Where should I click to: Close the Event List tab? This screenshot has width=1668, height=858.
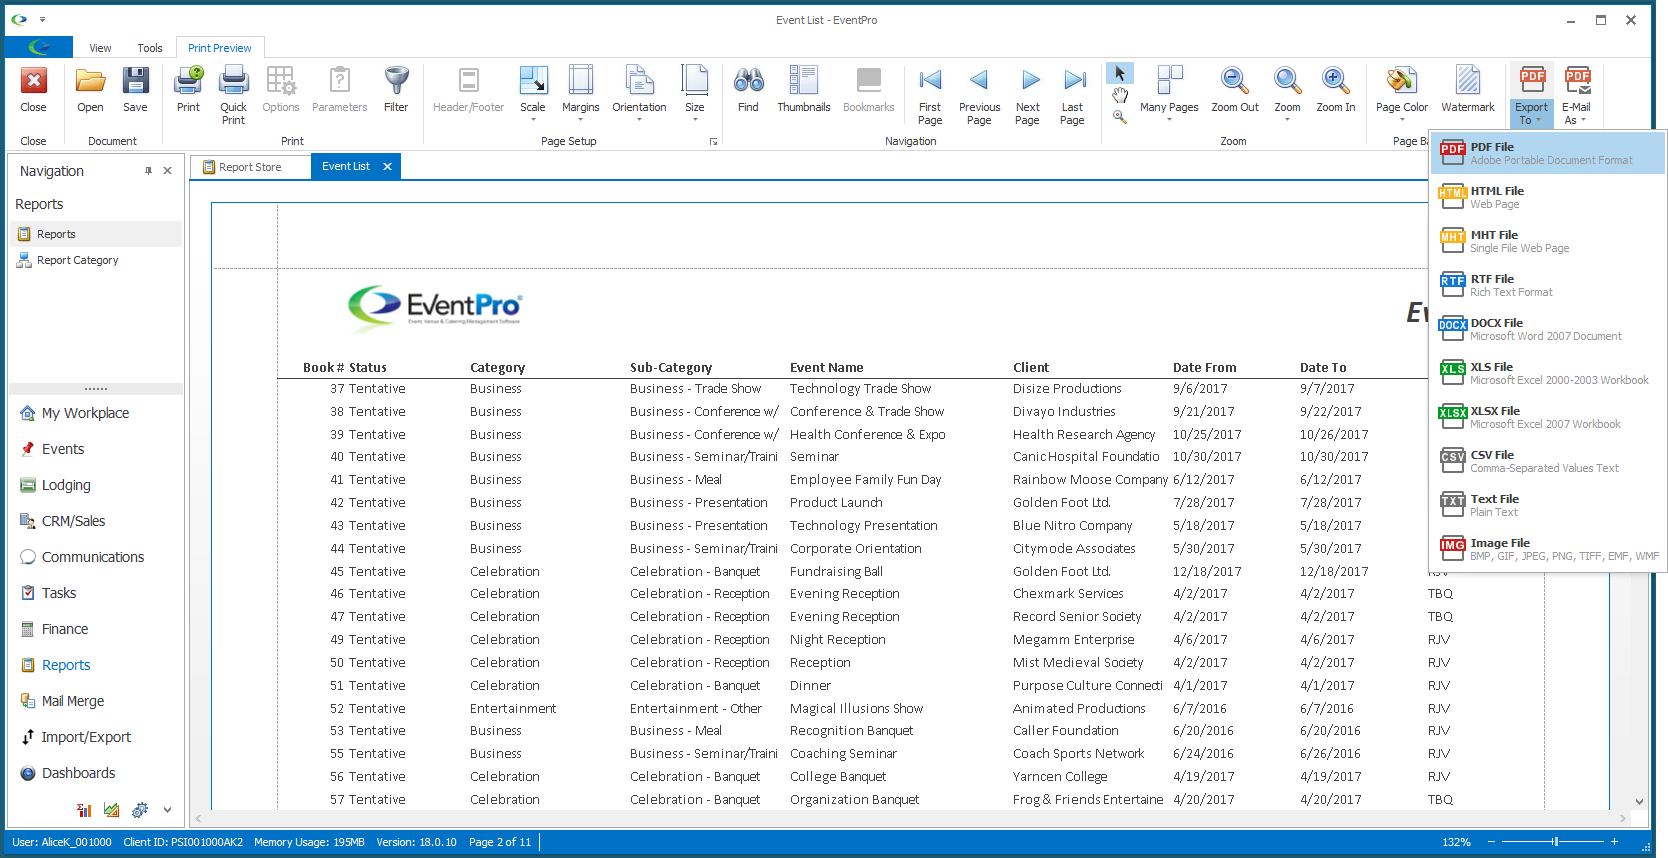tap(387, 167)
